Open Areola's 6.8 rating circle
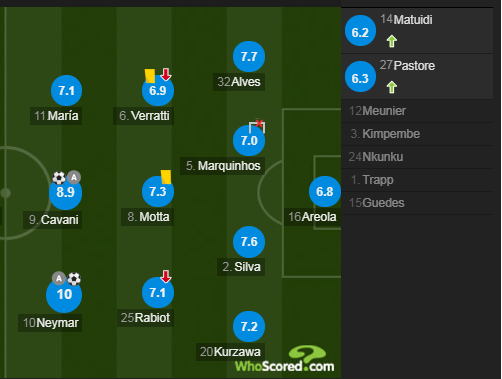Viewport: 502px width, 379px height. 325,191
